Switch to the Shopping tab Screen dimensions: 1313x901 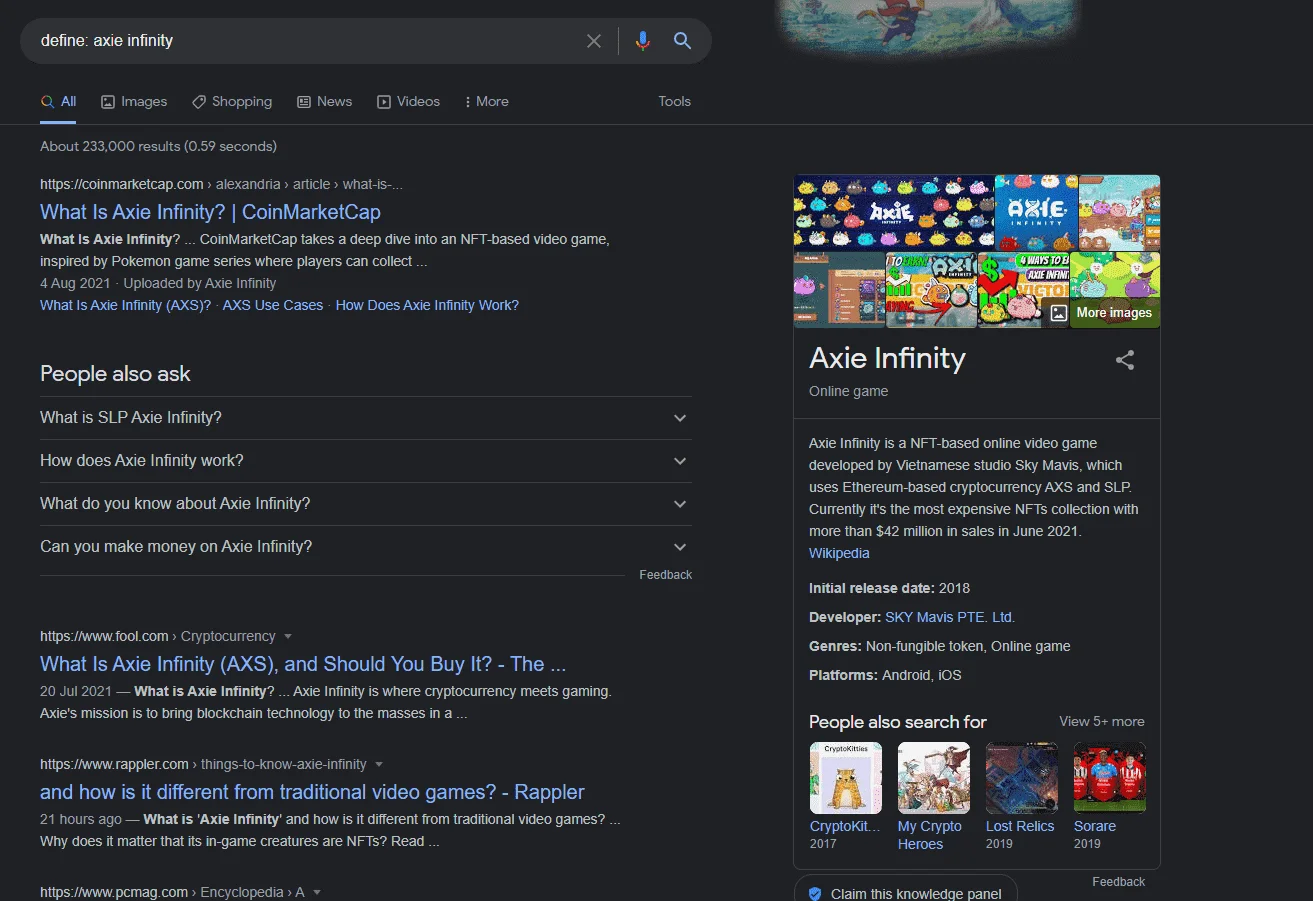point(232,102)
